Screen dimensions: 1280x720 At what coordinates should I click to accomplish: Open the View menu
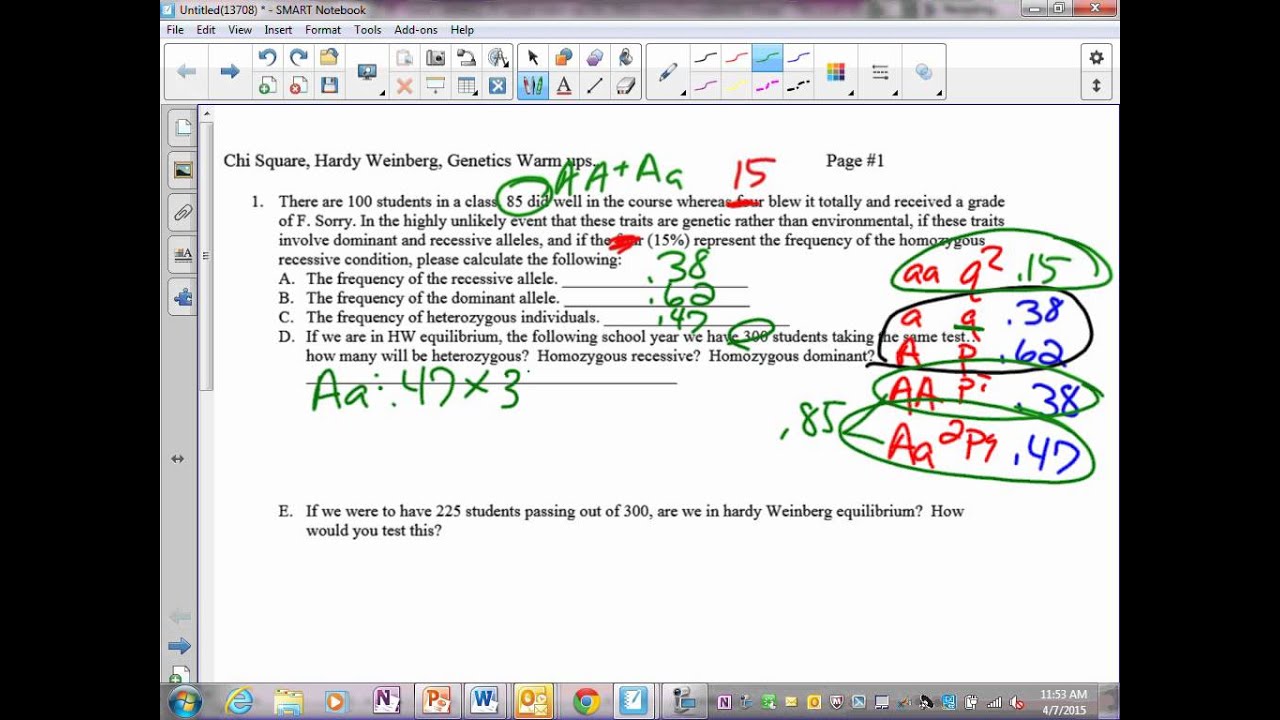click(x=240, y=30)
